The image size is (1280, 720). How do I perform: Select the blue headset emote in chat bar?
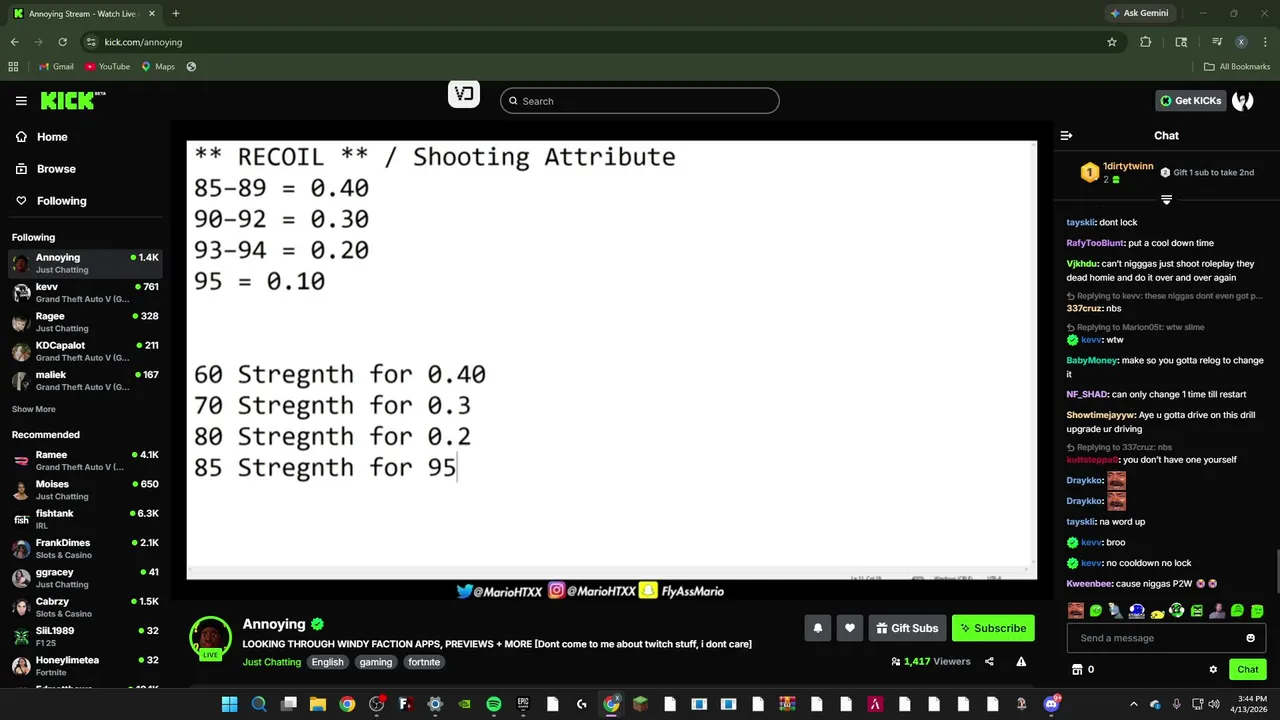(x=1136, y=610)
